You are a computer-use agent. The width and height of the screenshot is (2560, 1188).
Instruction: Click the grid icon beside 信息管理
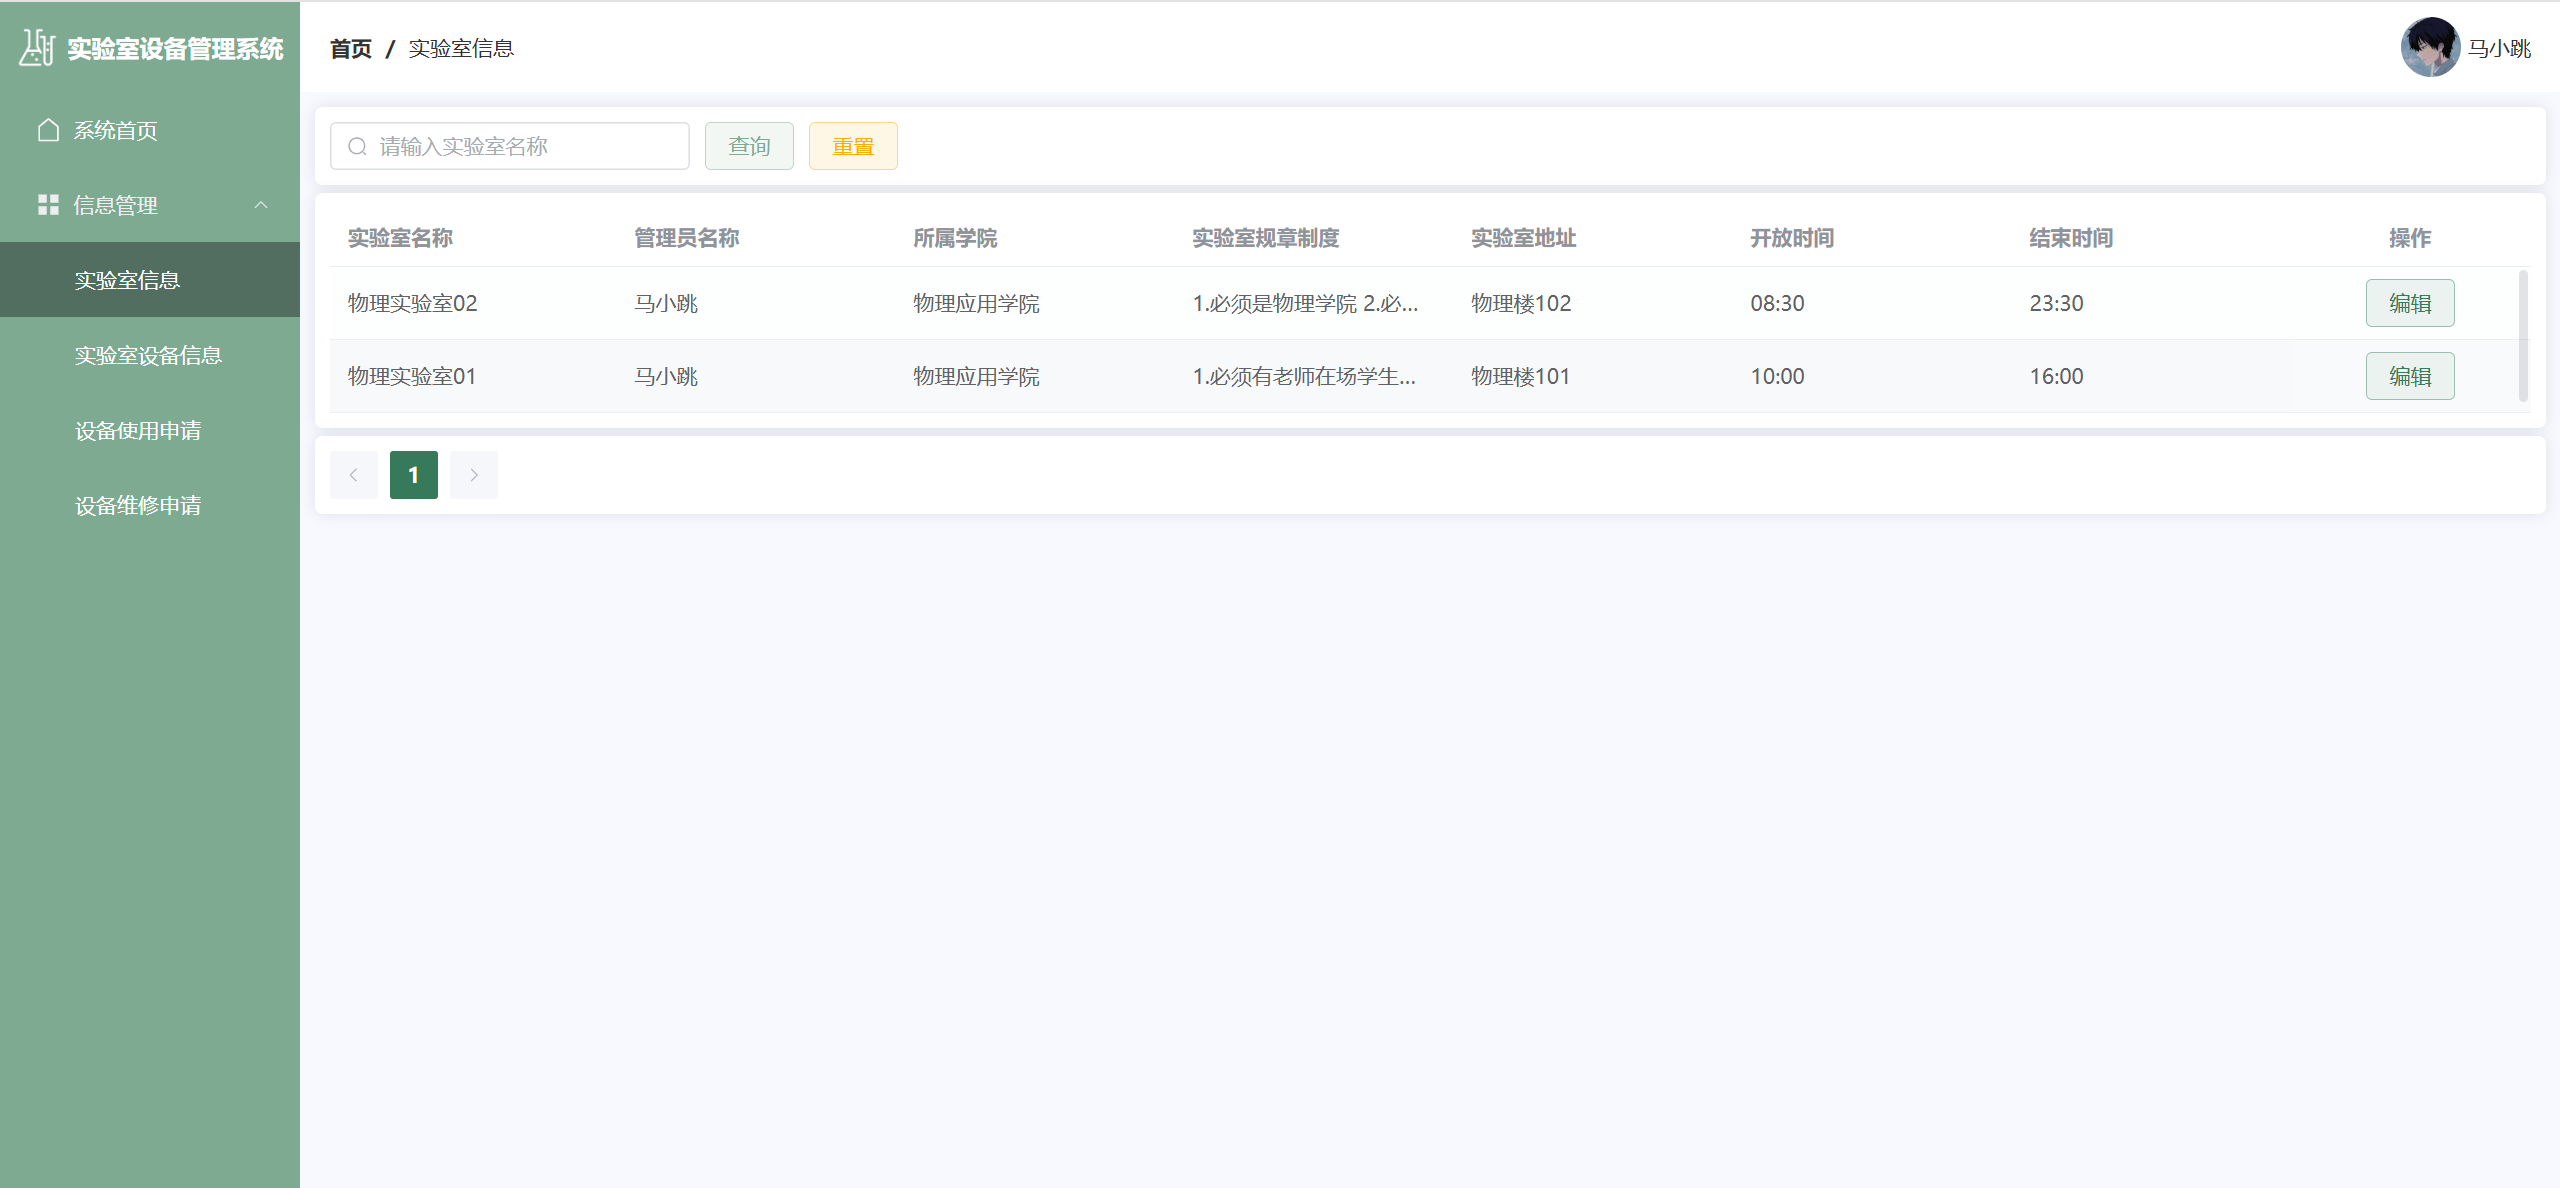coord(48,205)
